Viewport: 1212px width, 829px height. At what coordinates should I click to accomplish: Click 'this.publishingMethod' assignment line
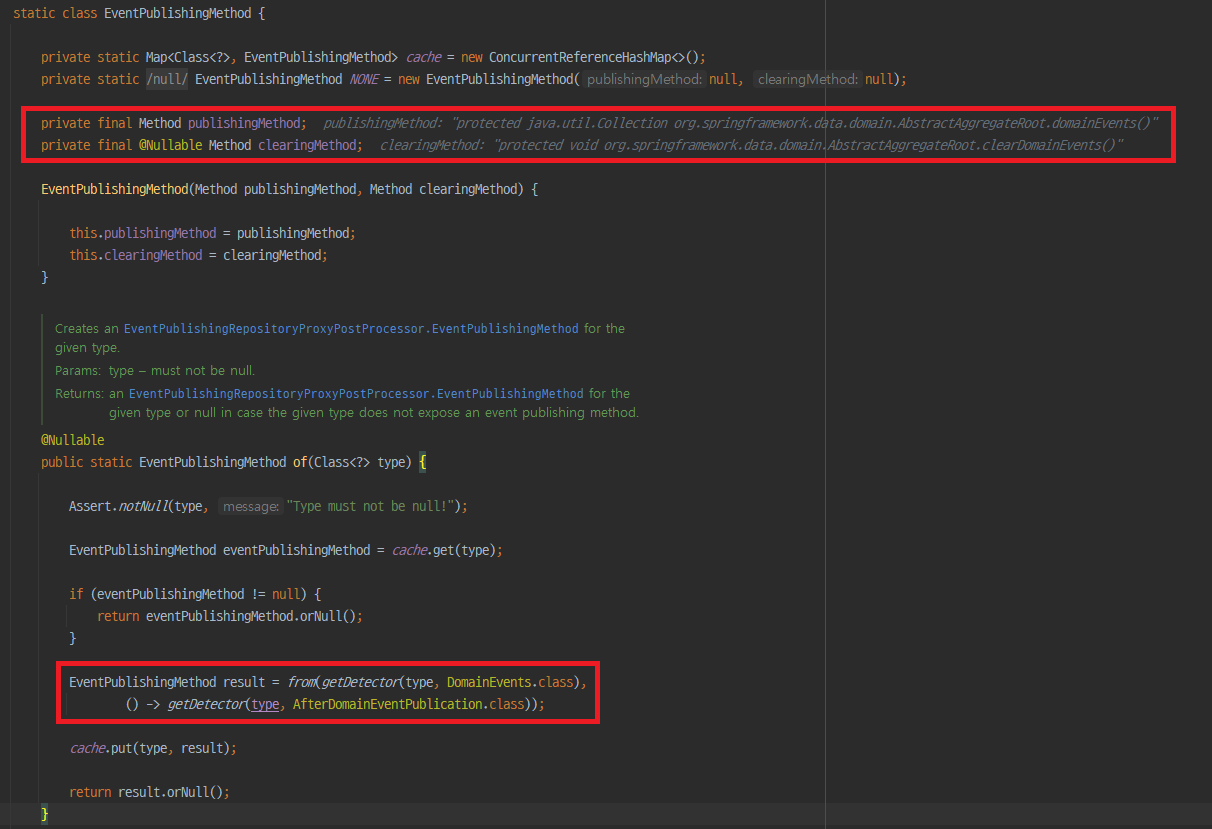click(x=212, y=233)
